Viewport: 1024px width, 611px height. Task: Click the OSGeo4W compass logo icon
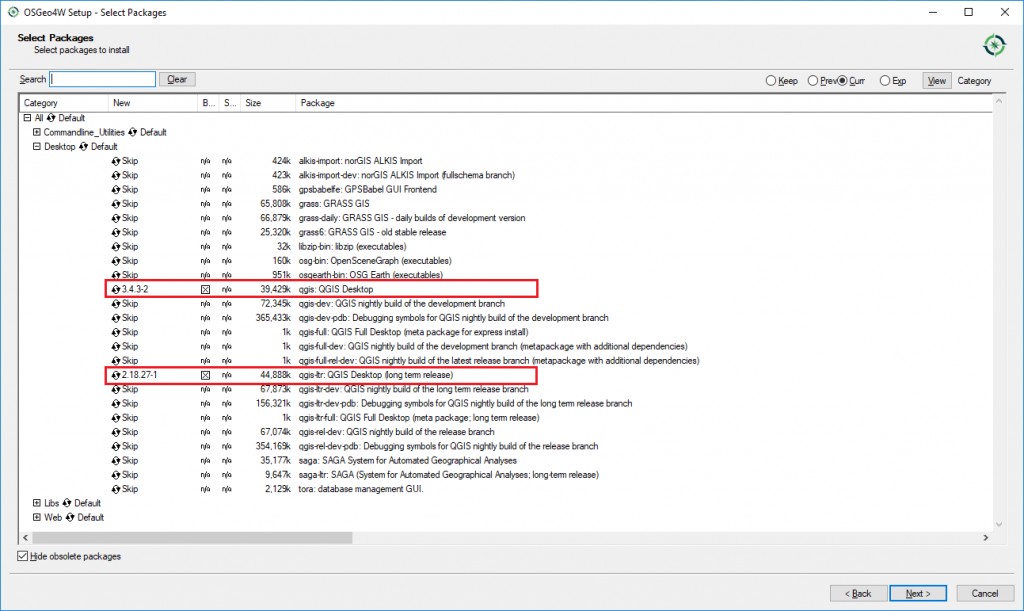(994, 45)
